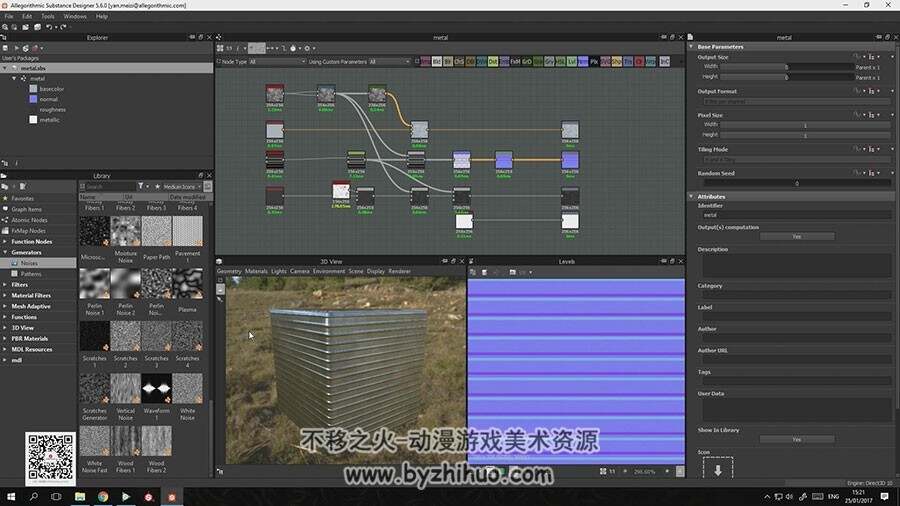This screenshot has width=900, height=506.
Task: Select the Waveform 1 library thumbnail
Action: 156,388
